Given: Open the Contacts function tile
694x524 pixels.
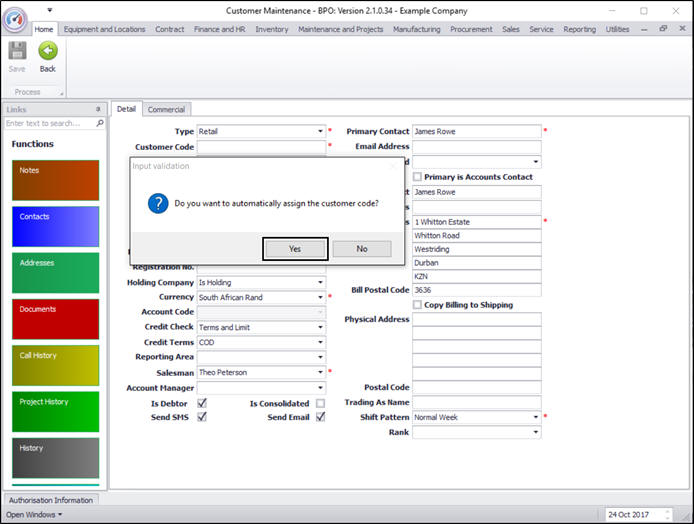Looking at the screenshot, I should [x=55, y=226].
